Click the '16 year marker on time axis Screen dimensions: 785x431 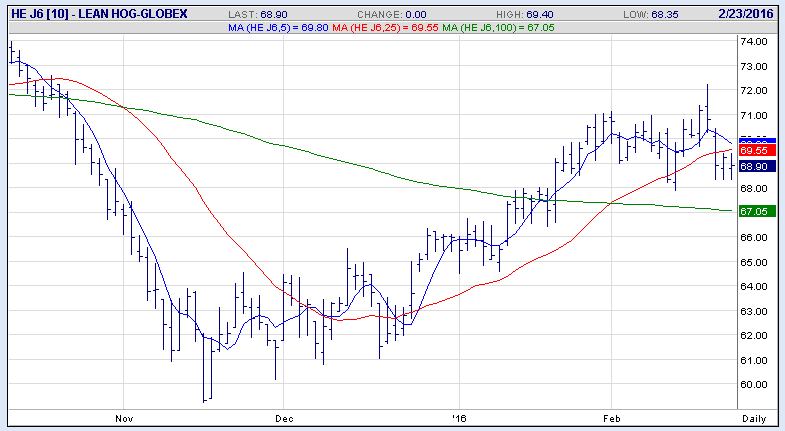(x=459, y=417)
